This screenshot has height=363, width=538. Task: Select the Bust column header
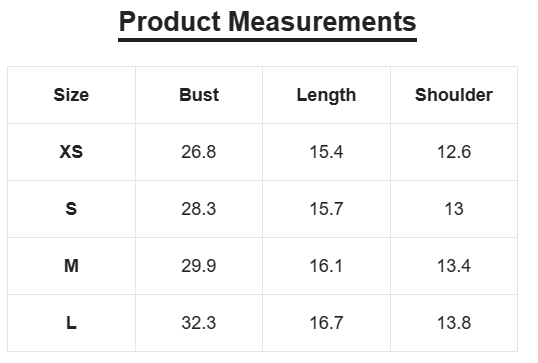pyautogui.click(x=199, y=95)
